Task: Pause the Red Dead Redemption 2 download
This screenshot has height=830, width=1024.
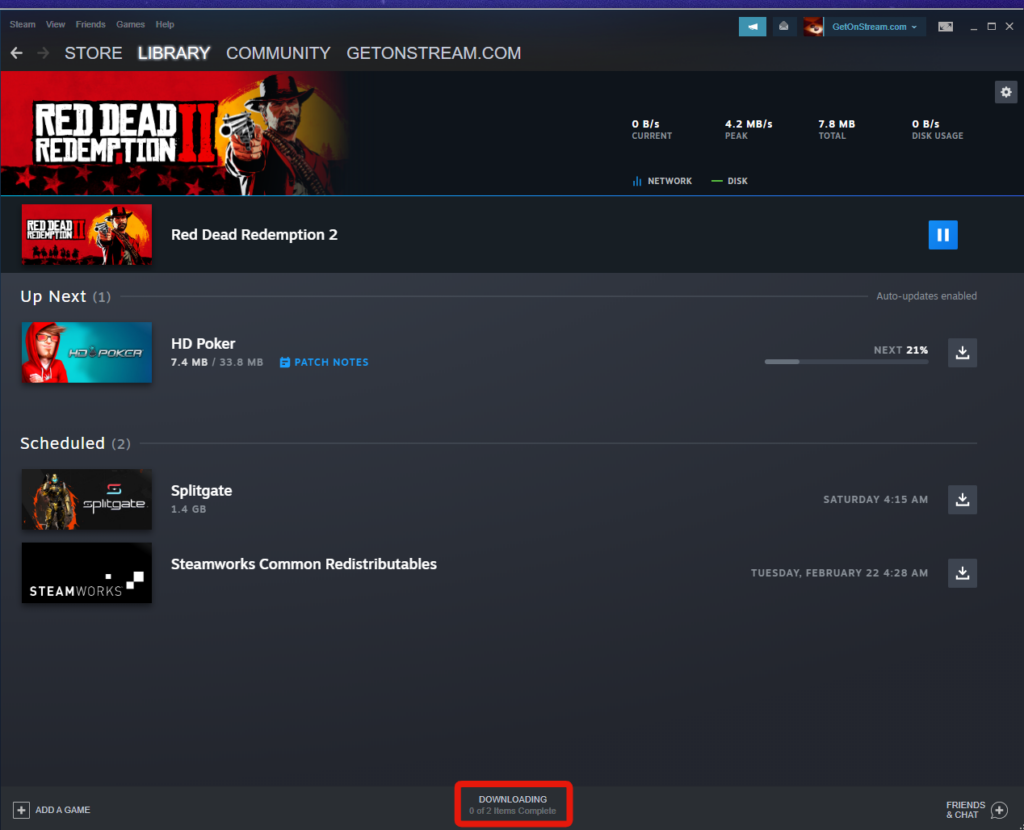Action: (943, 234)
